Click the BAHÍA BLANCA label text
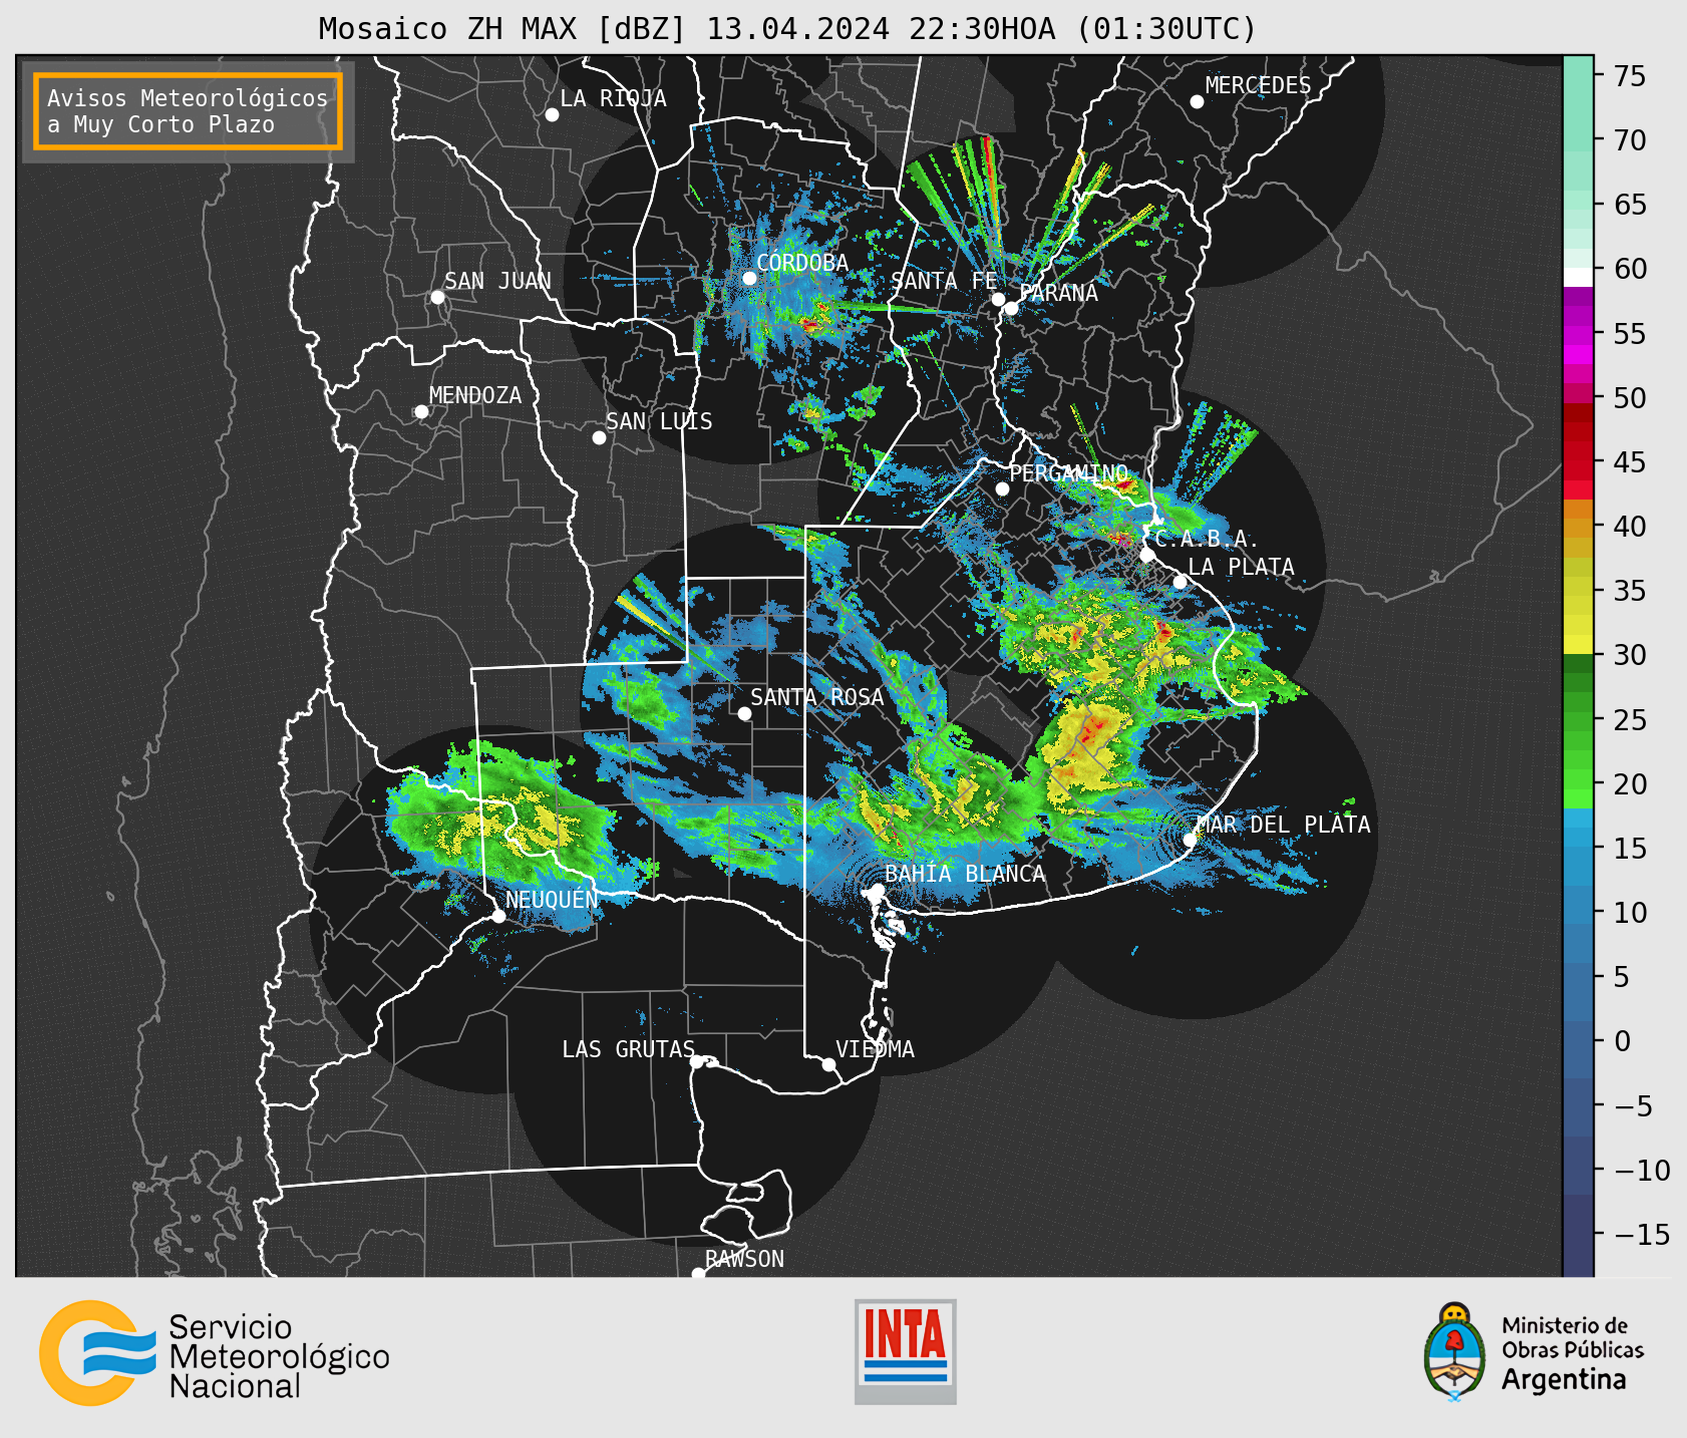Screen dimensions: 1687x1438 [965, 873]
